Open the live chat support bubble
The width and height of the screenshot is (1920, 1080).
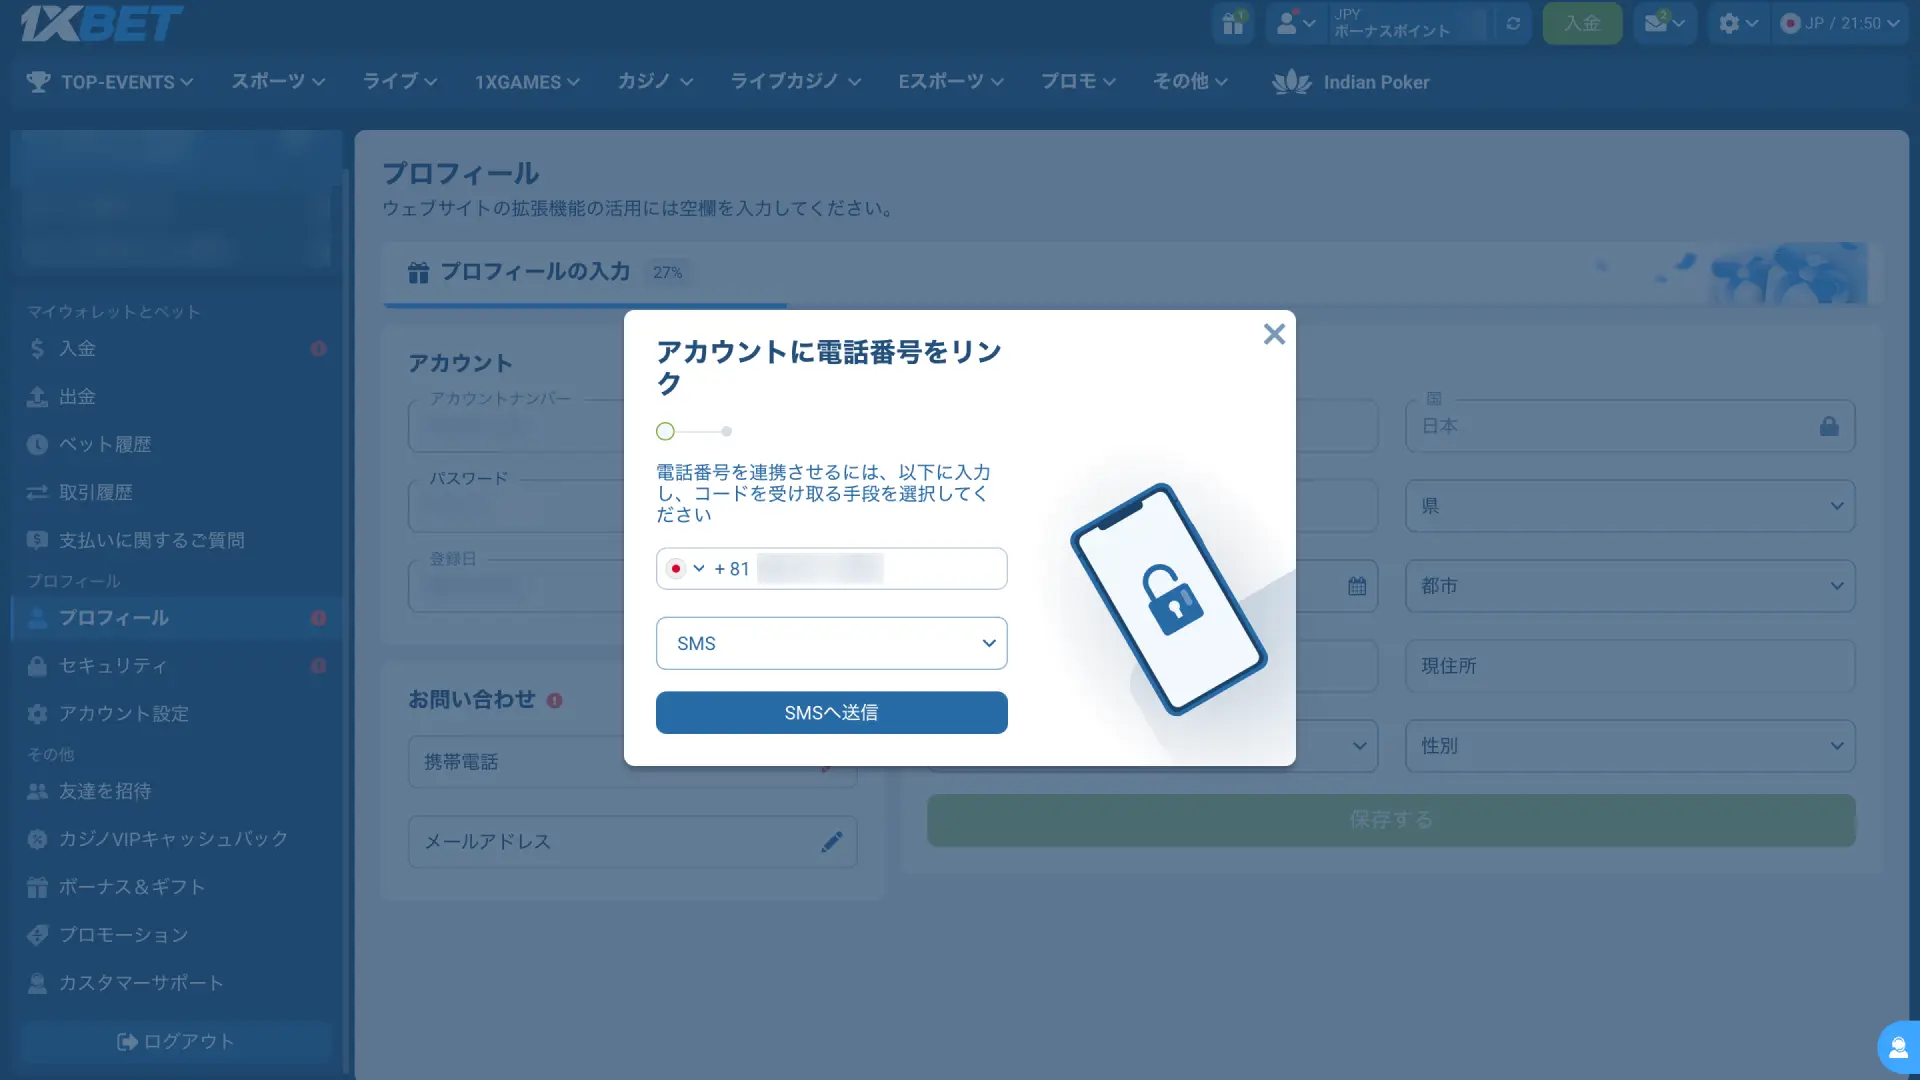pos(1898,1048)
